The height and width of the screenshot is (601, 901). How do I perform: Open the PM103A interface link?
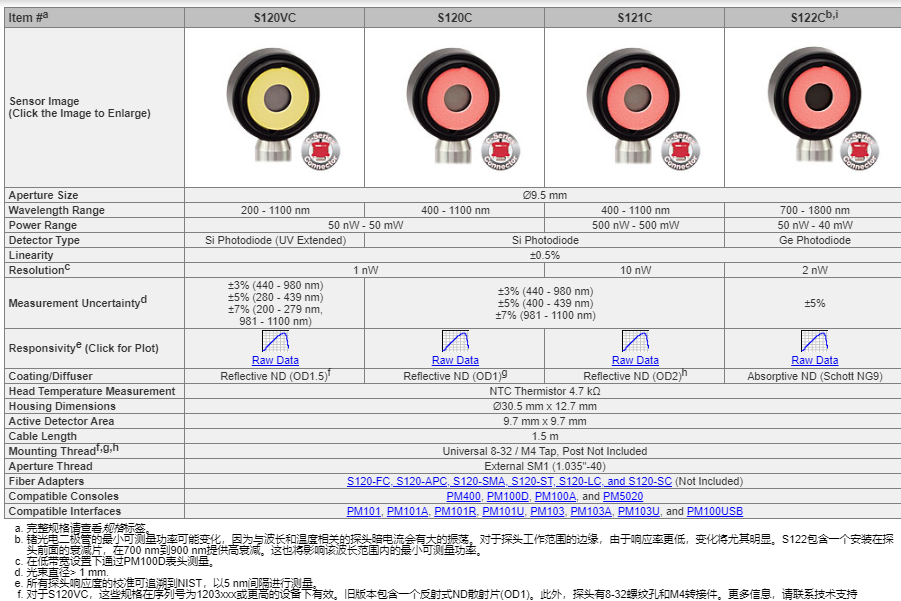coord(591,511)
